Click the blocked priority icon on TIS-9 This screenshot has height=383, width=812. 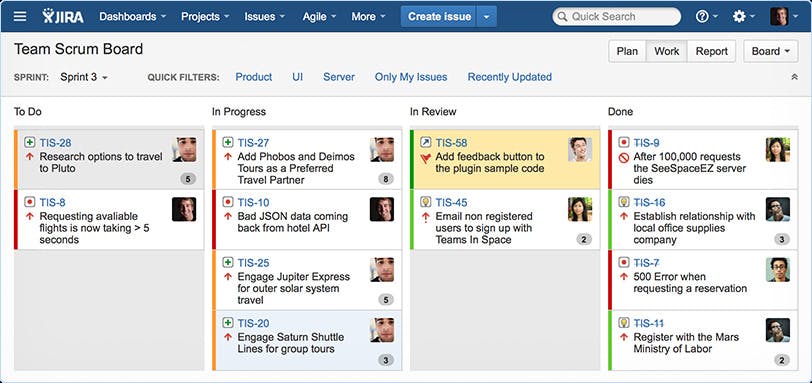tap(624, 157)
